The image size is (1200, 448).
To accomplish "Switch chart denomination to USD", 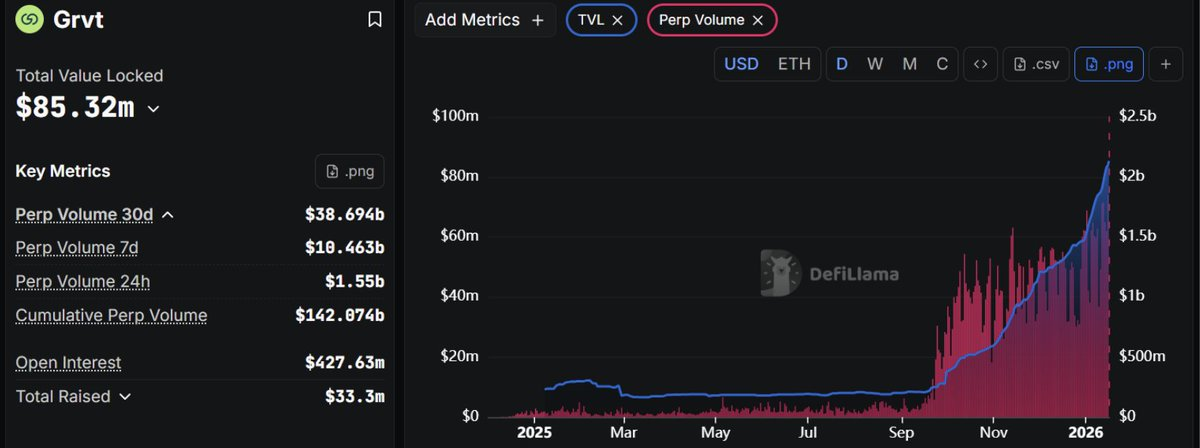I will click(x=741, y=64).
